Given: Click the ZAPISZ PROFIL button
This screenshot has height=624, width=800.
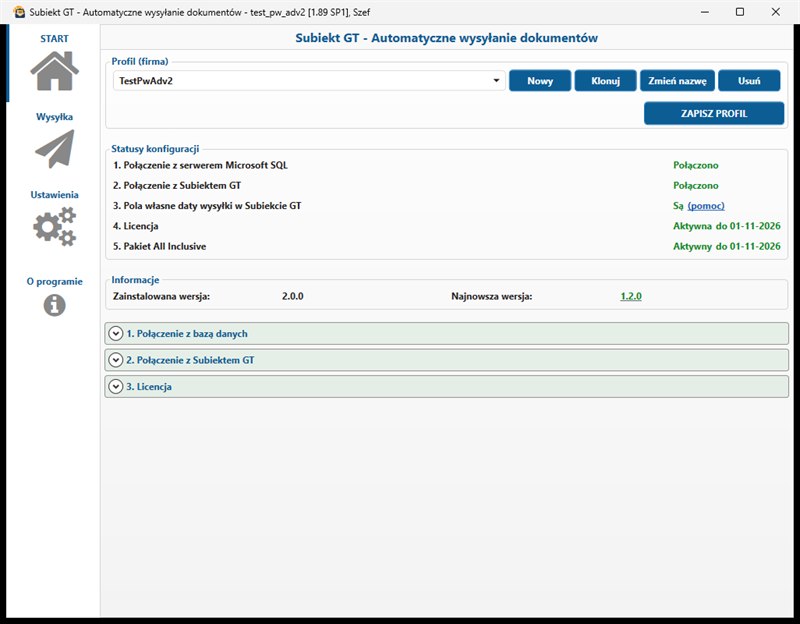Looking at the screenshot, I should coord(714,113).
